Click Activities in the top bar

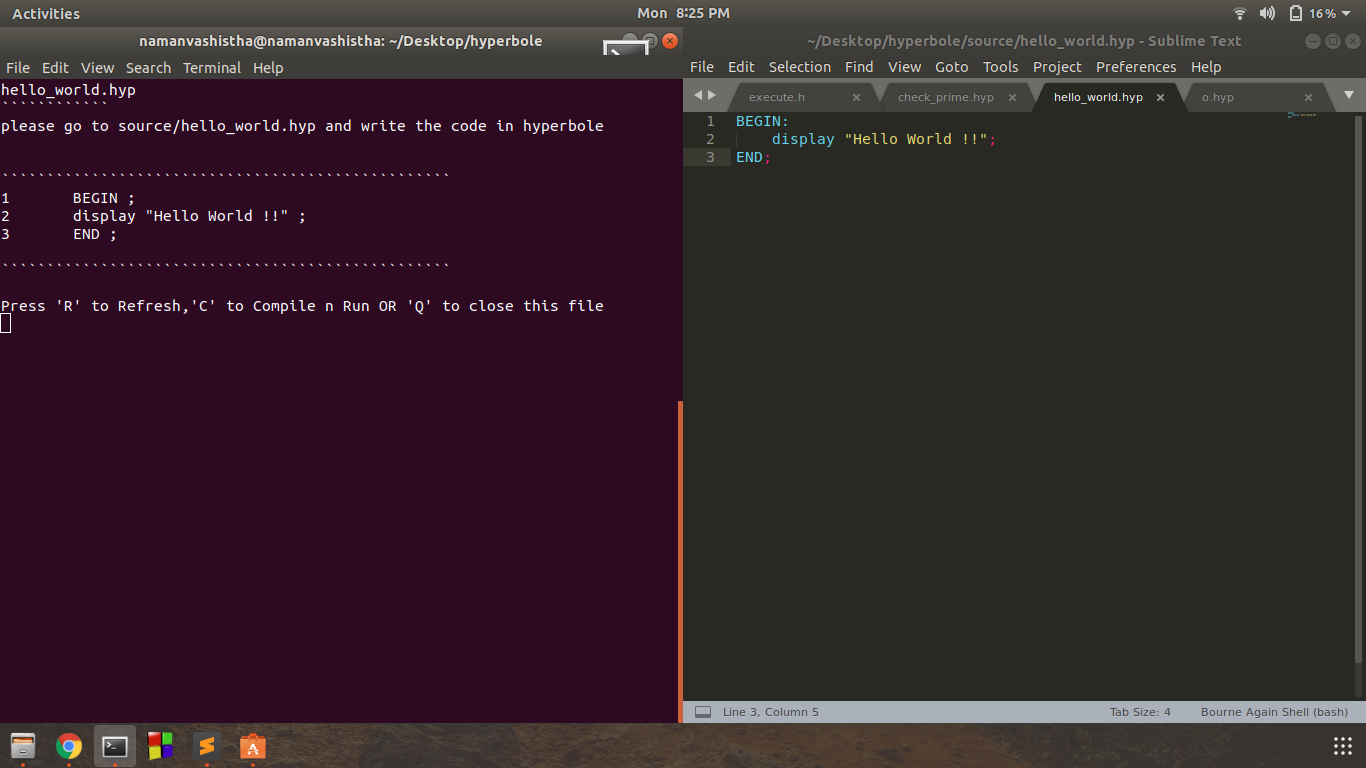pos(46,13)
